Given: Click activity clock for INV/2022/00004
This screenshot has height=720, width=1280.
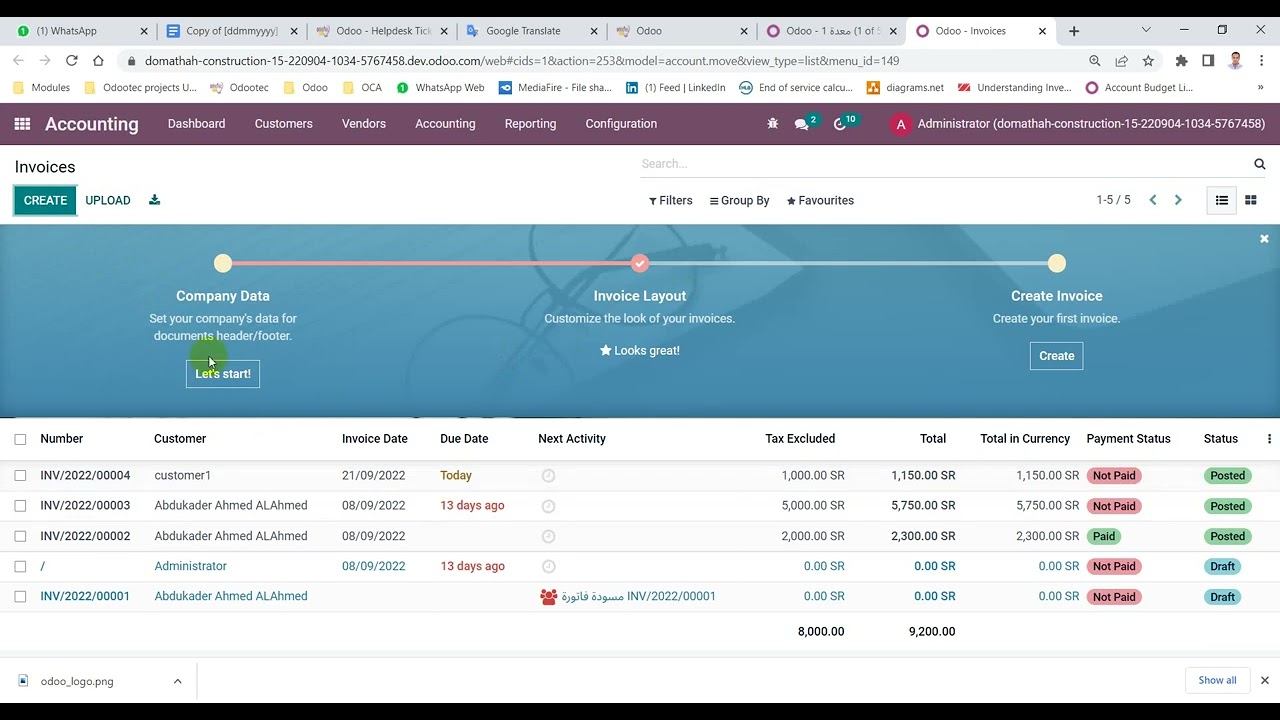Looking at the screenshot, I should pyautogui.click(x=548, y=476).
